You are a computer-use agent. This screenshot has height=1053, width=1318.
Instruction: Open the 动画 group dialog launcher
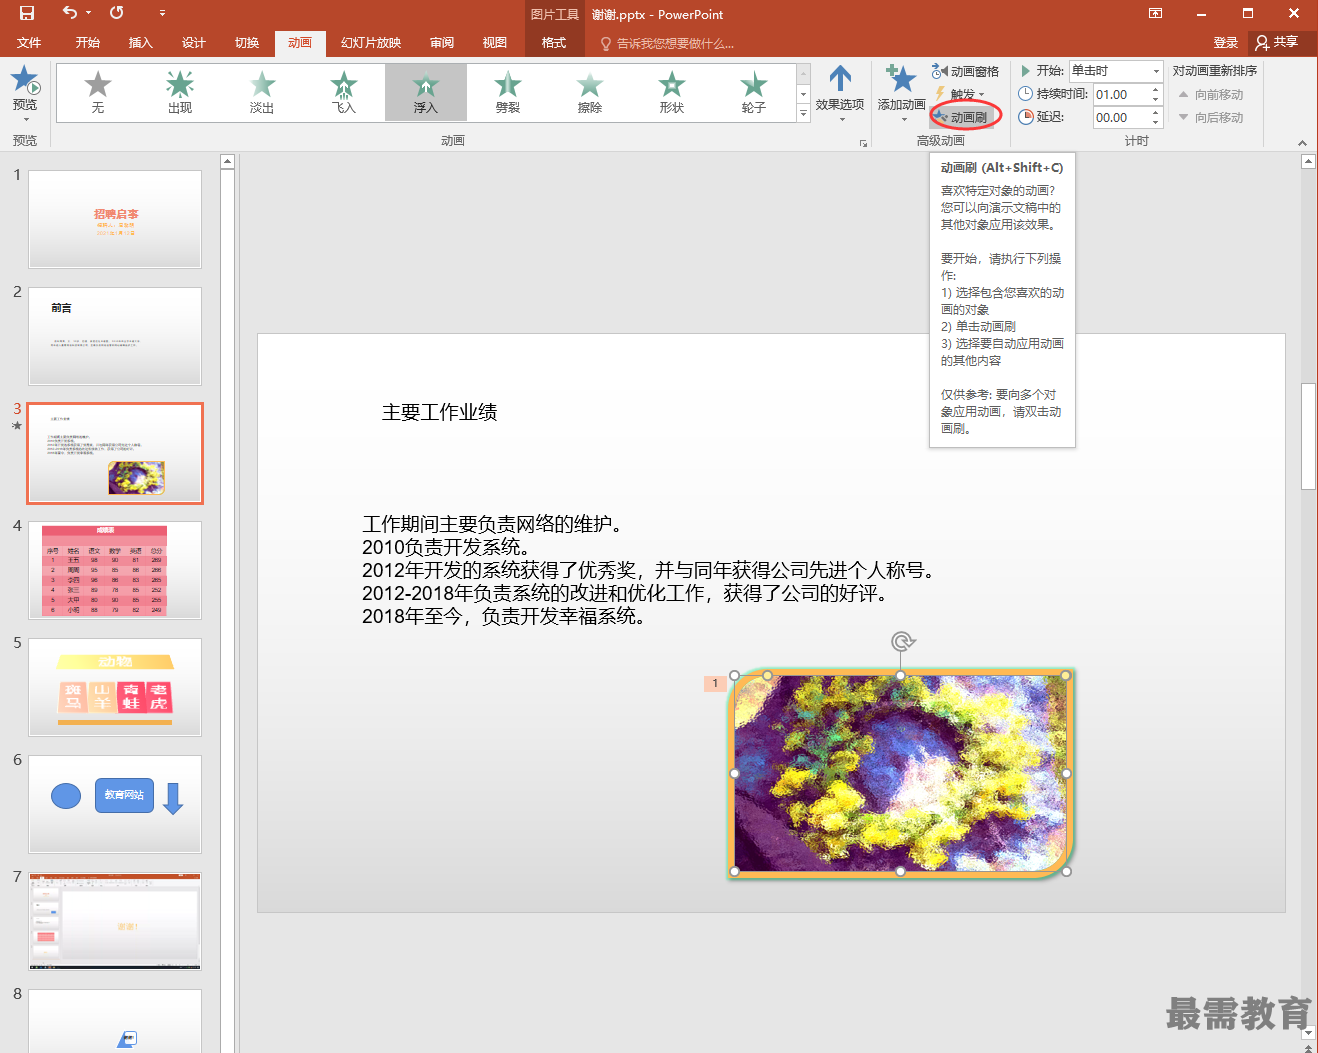[x=863, y=143]
